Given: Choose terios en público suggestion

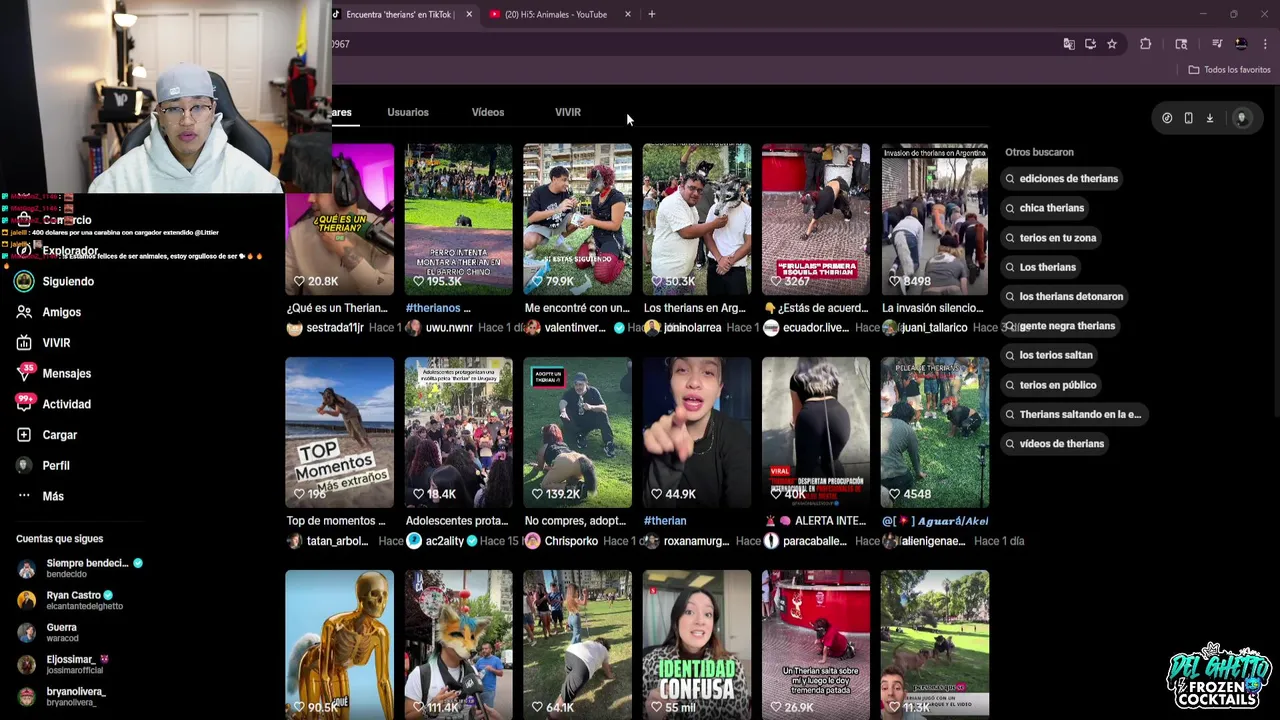Looking at the screenshot, I should click(1050, 385).
